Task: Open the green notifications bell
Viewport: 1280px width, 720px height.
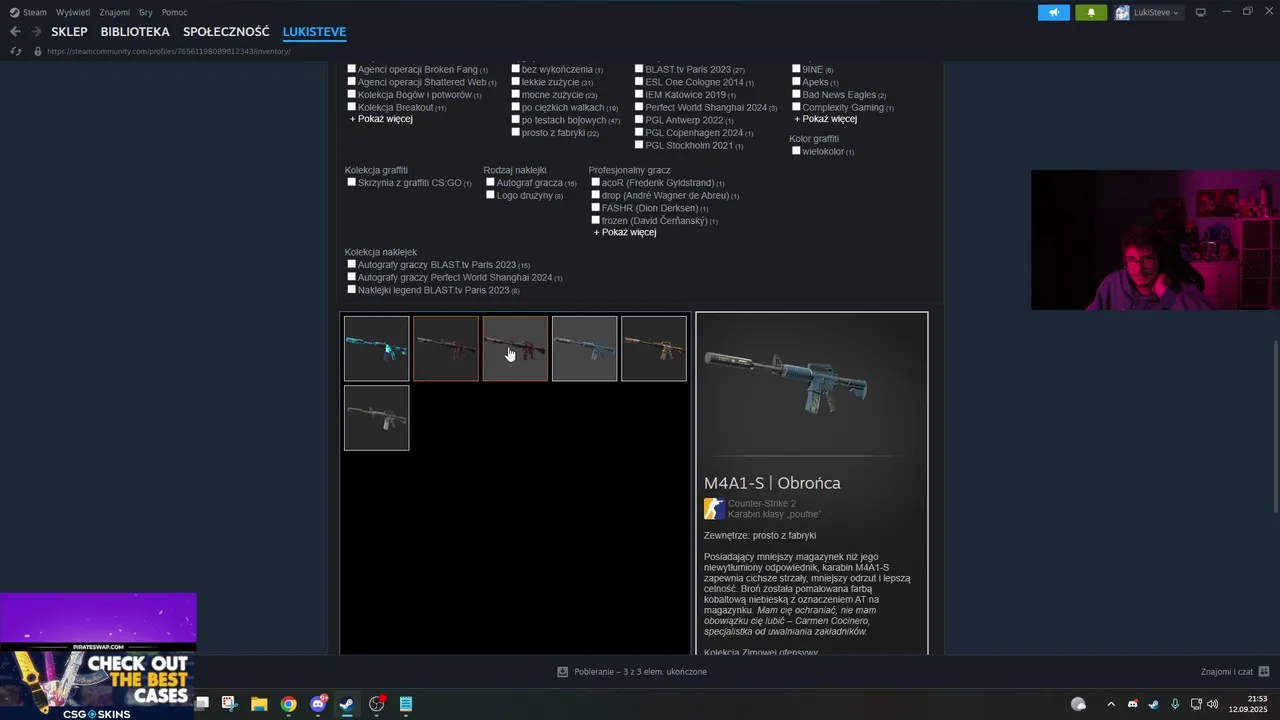Action: click(1091, 12)
